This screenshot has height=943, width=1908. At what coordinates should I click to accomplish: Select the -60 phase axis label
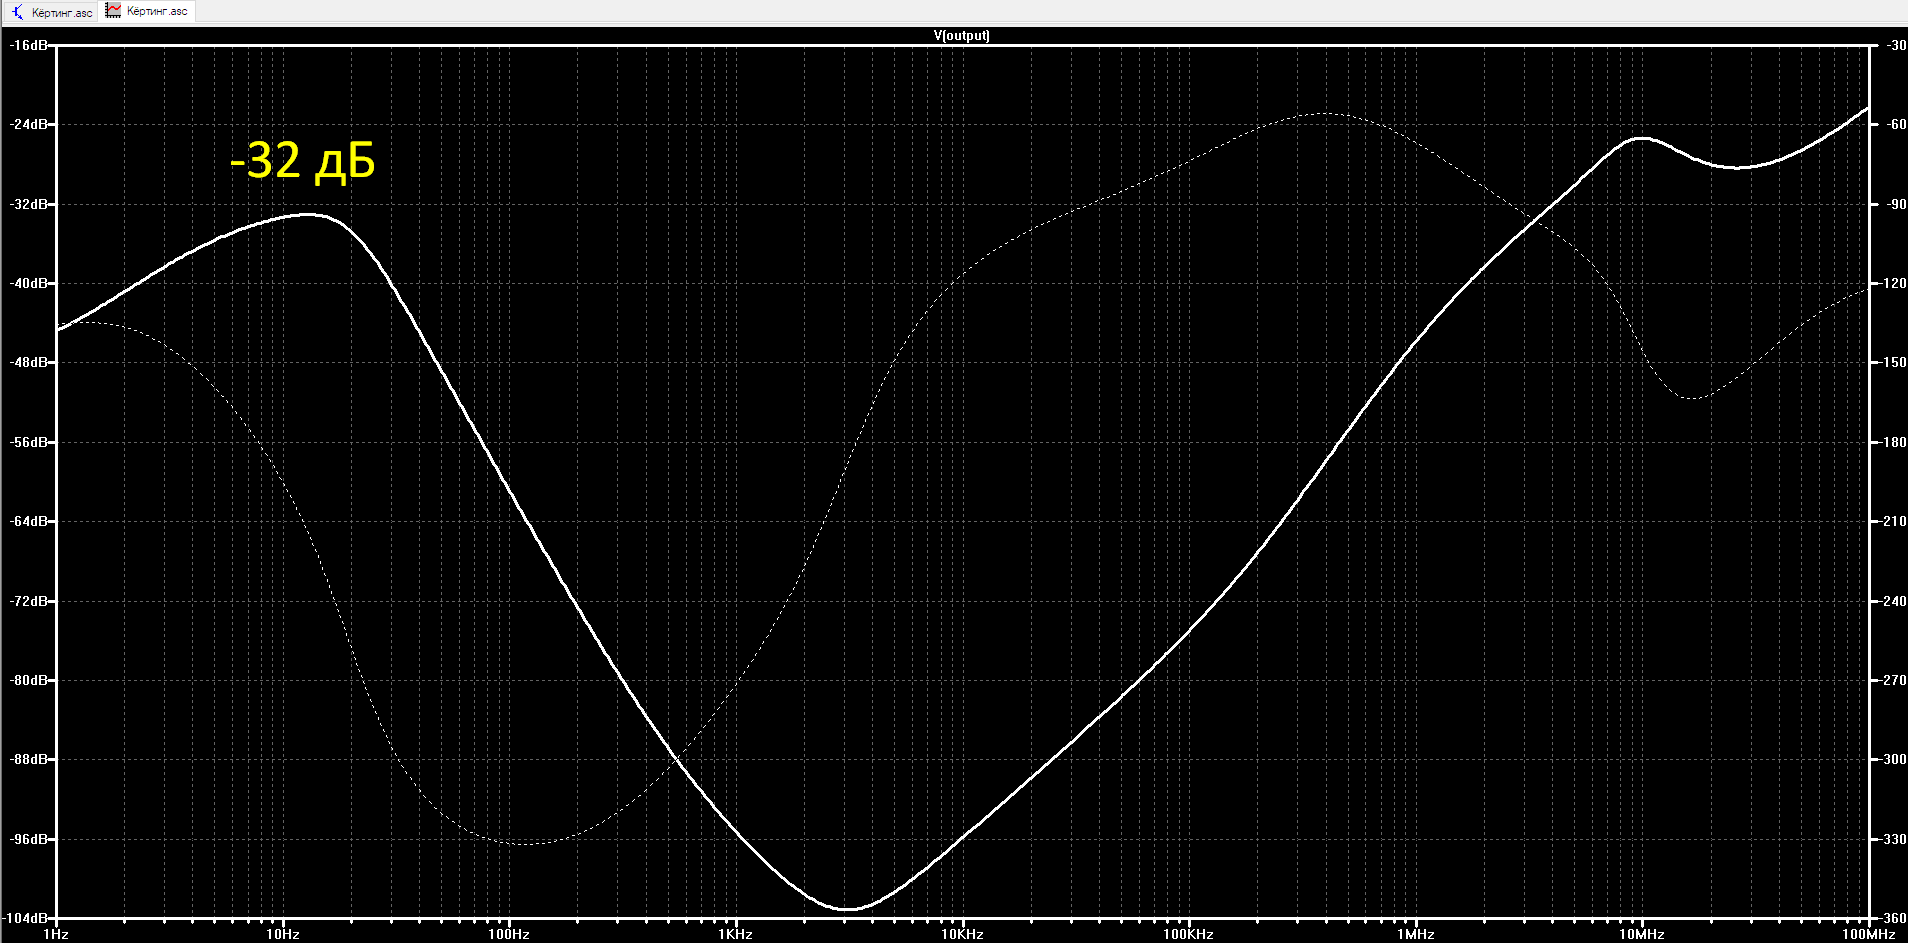(x=1895, y=125)
